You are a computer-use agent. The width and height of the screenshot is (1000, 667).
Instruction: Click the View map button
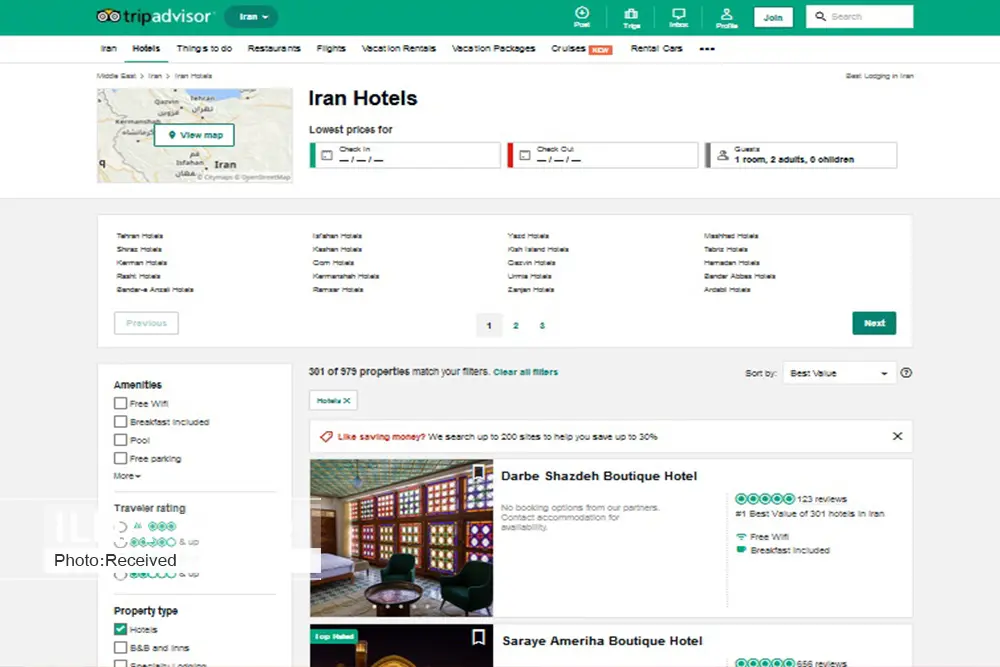195,135
